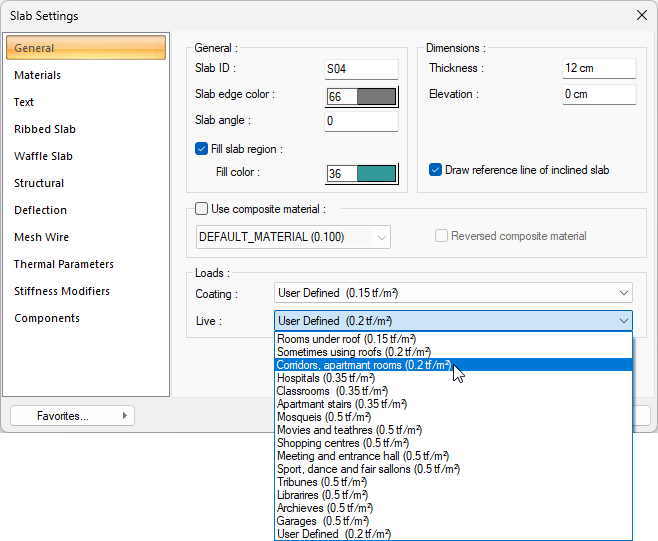Select User Defined (0.2 tf/m²) list entry
658x541 pixels.
pos(453,534)
